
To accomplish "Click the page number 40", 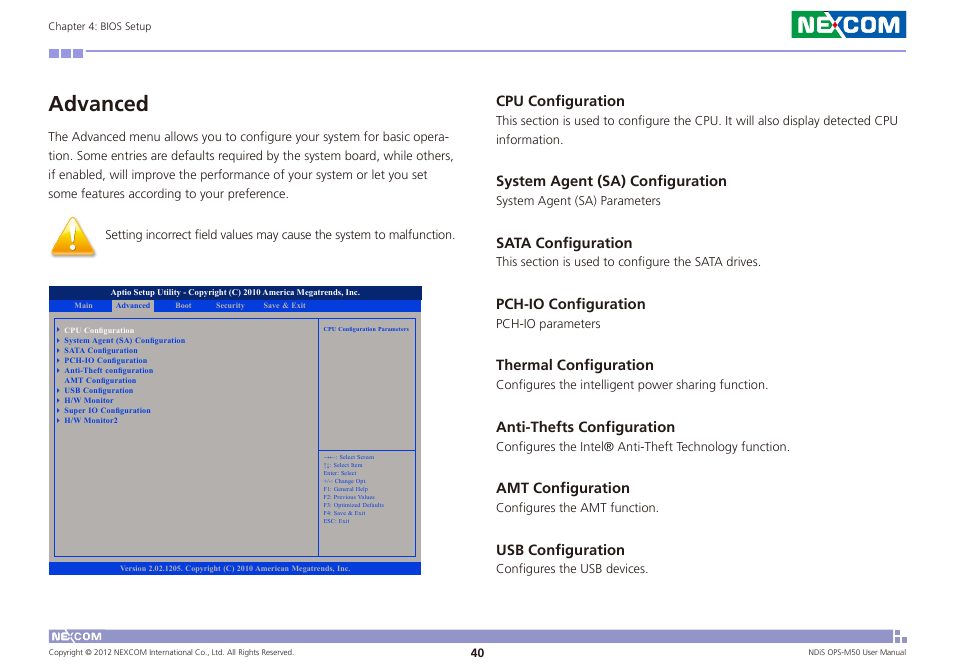I will 478,653.
